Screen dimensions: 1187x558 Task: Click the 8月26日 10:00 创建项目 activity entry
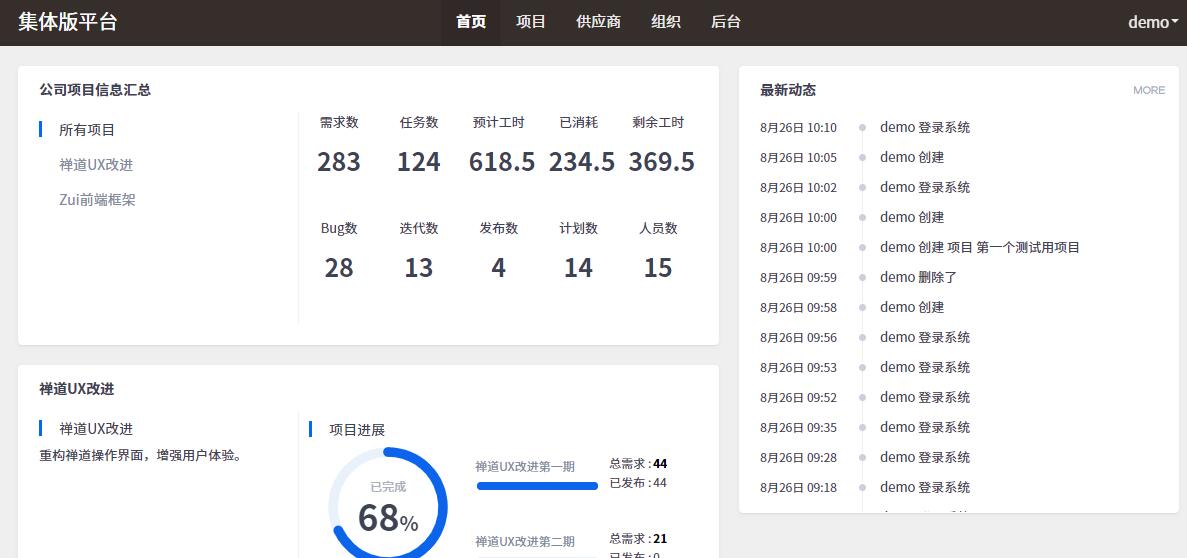(979, 247)
